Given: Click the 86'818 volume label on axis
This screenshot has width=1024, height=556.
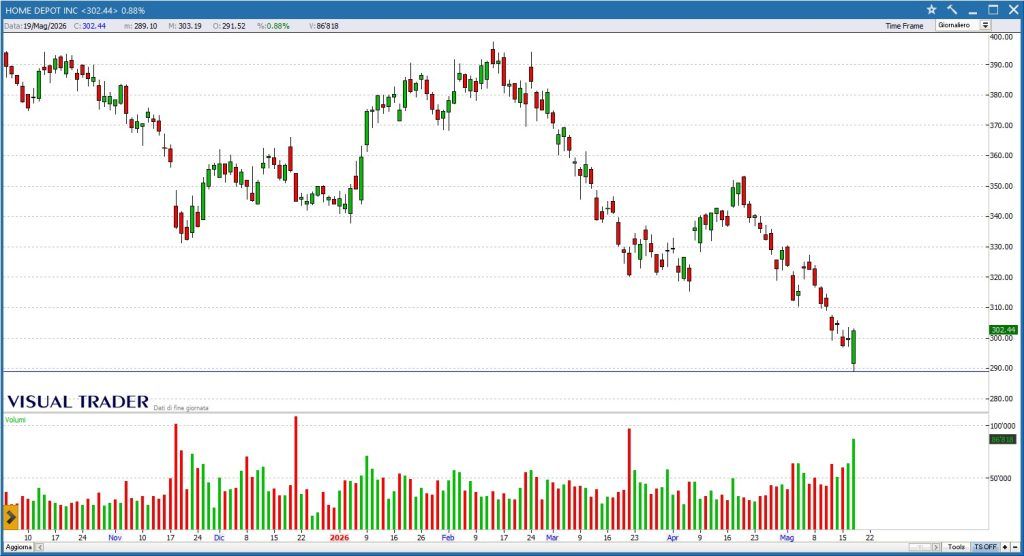Looking at the screenshot, I should coord(1002,440).
